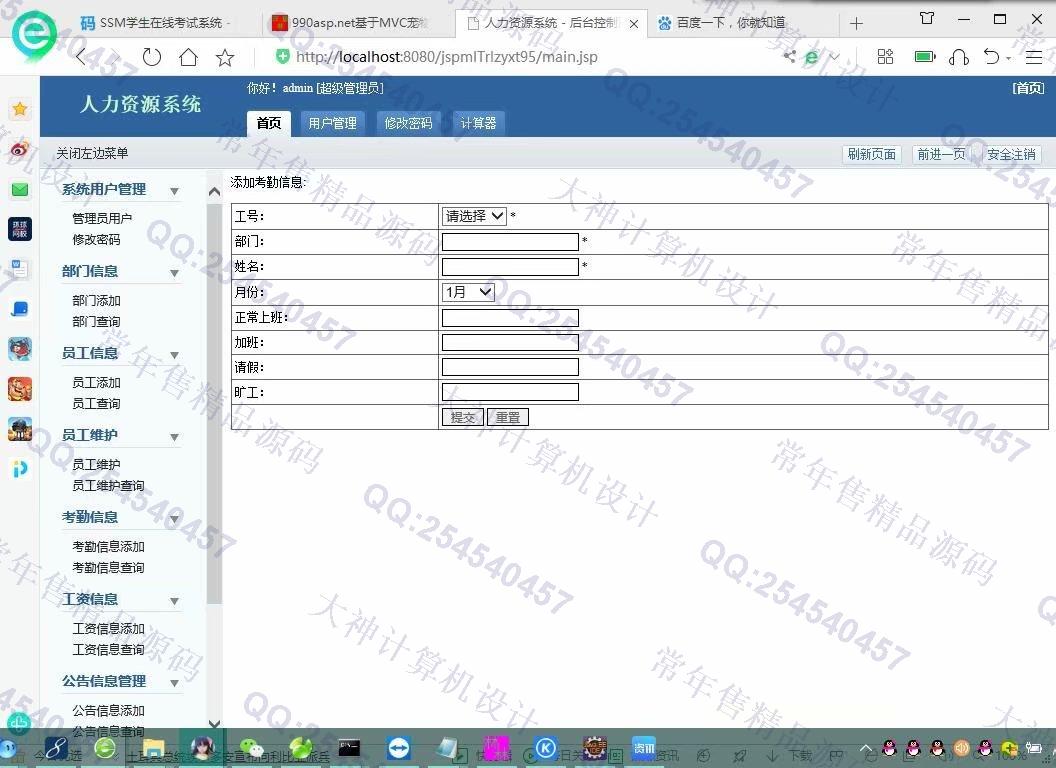Open 修改密码 navigation tab

pyautogui.click(x=408, y=123)
